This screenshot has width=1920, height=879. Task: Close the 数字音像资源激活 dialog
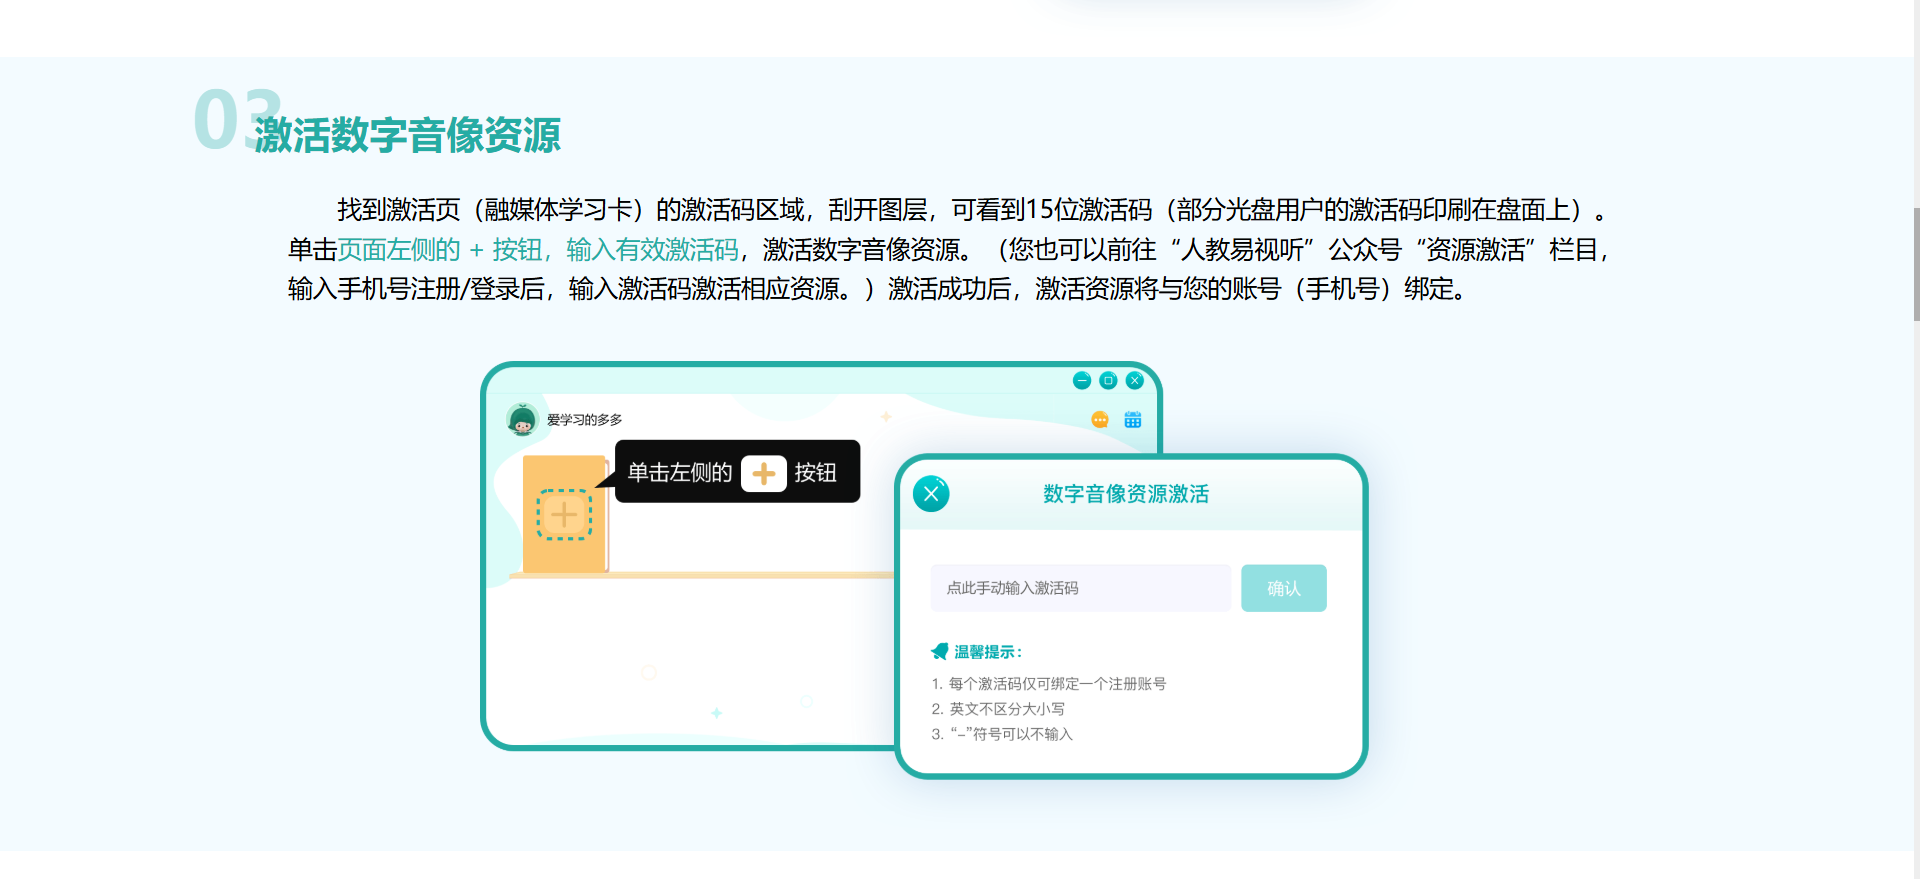click(931, 494)
